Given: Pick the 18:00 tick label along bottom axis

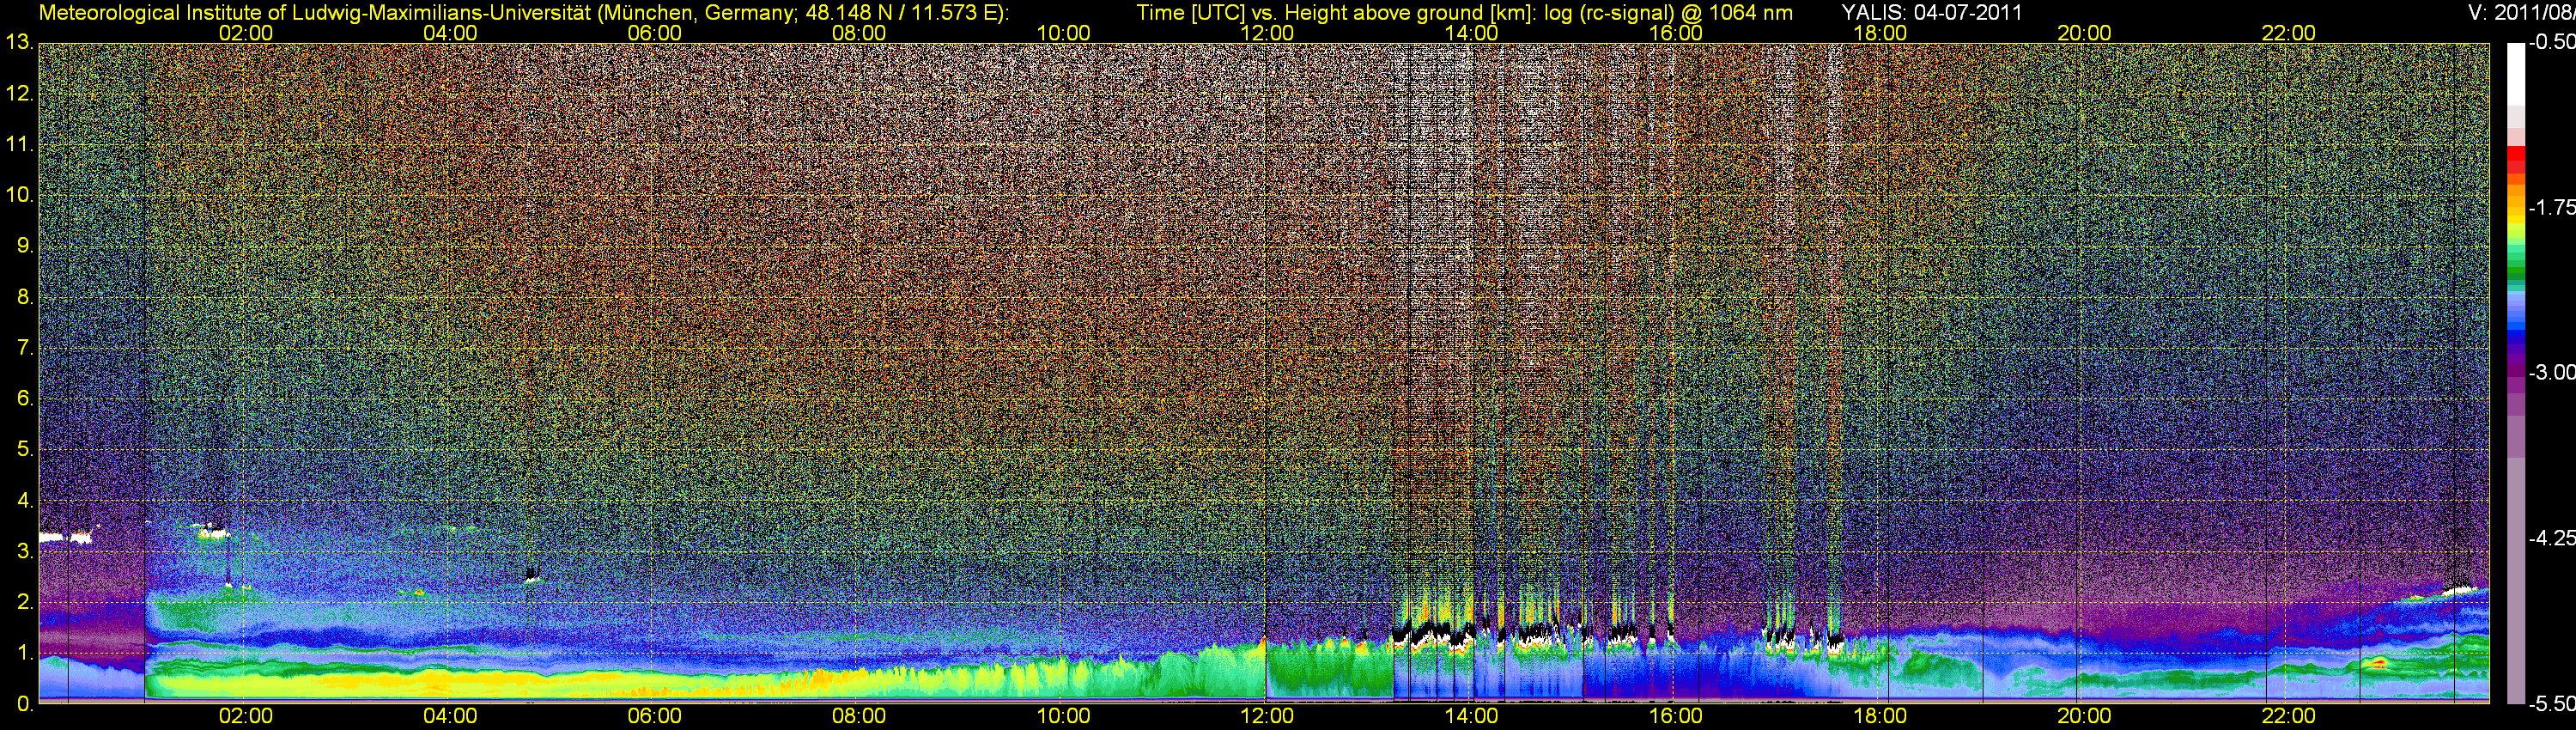Looking at the screenshot, I should (1879, 716).
